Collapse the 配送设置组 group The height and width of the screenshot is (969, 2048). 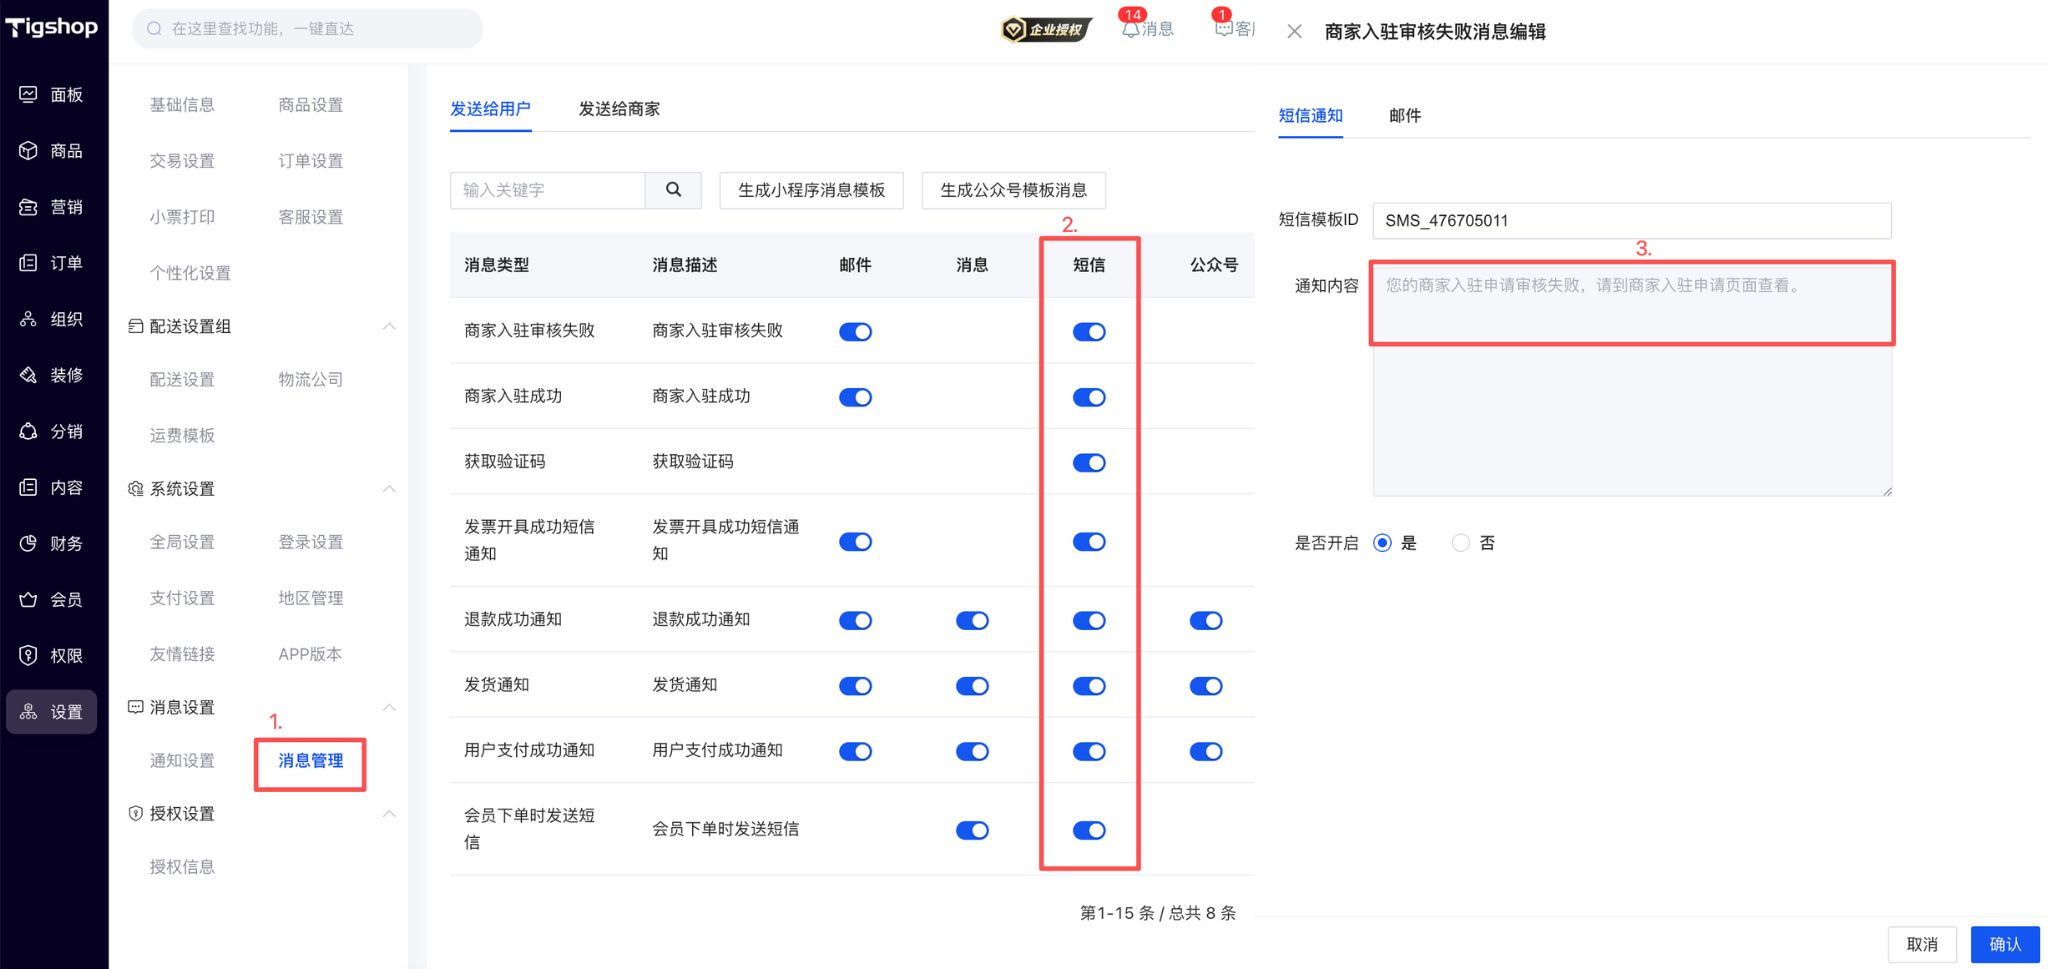tap(389, 326)
